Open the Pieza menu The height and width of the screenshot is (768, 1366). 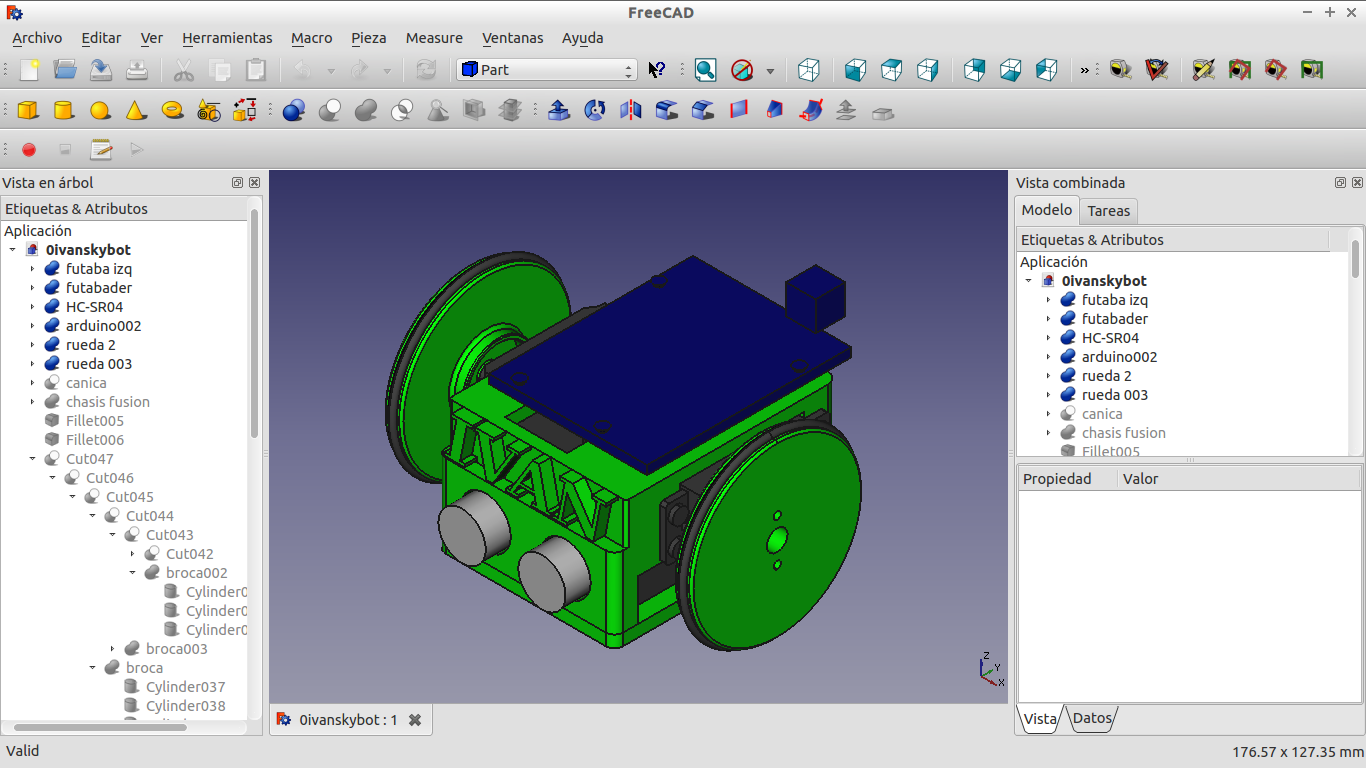[369, 38]
